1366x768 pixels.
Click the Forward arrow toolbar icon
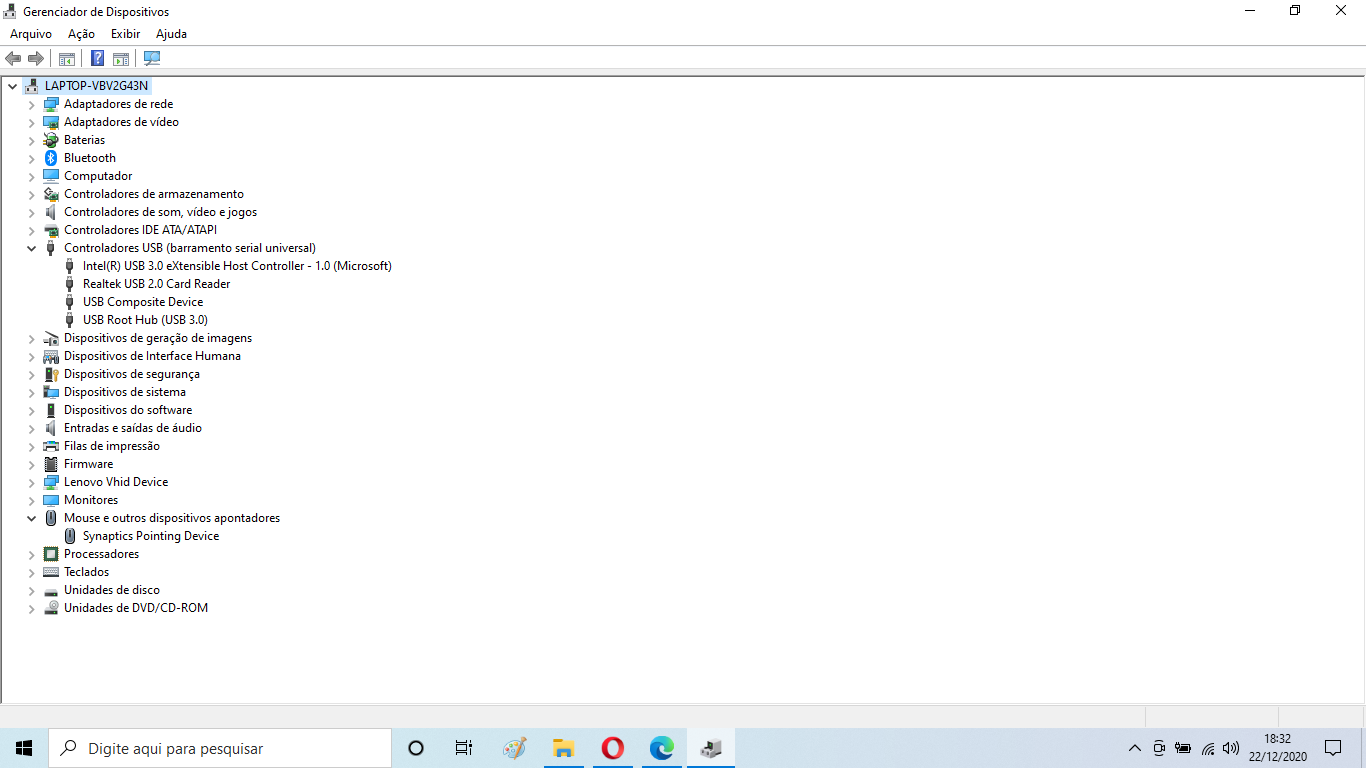[36, 58]
